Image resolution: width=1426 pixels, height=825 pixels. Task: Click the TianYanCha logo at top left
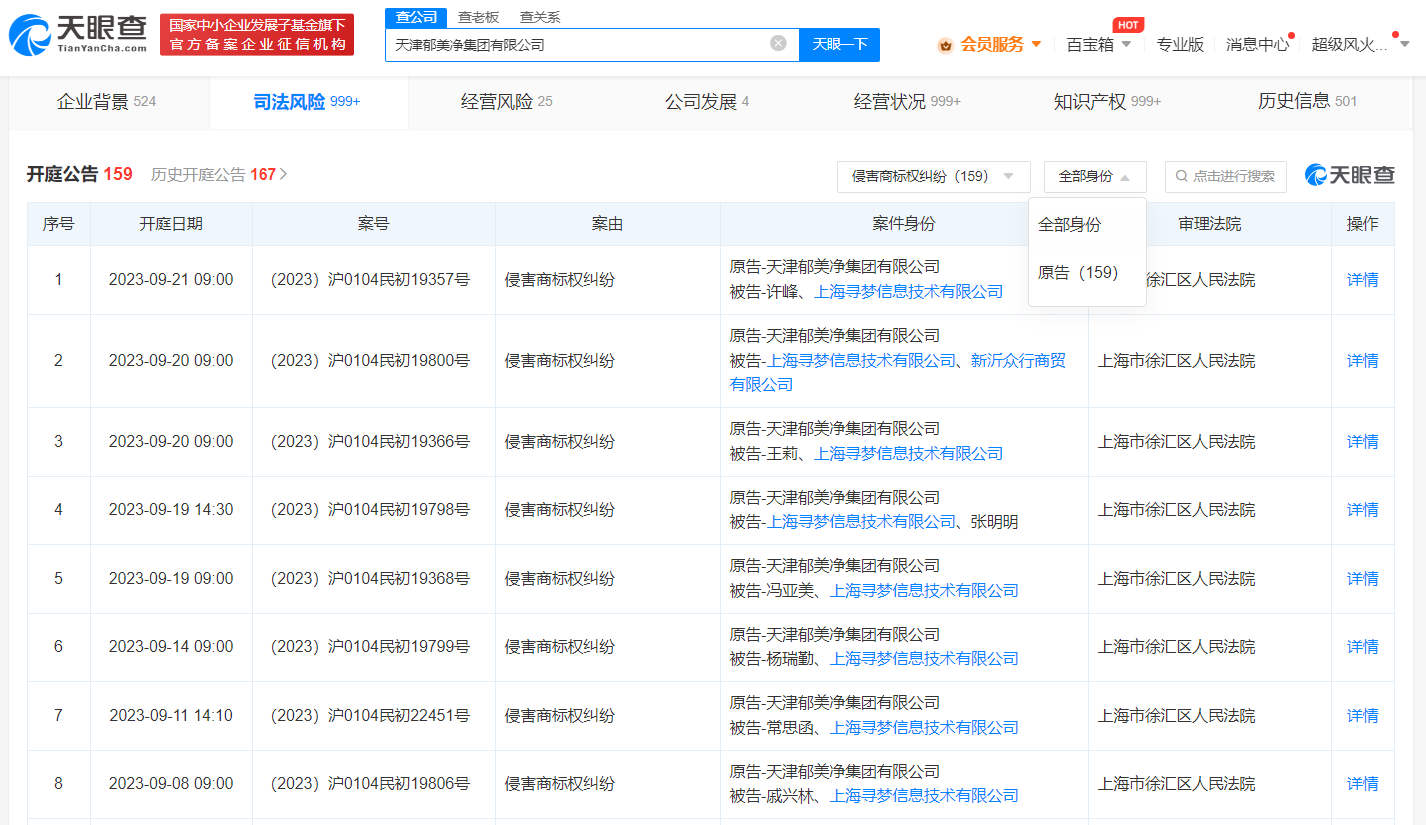coord(77,35)
